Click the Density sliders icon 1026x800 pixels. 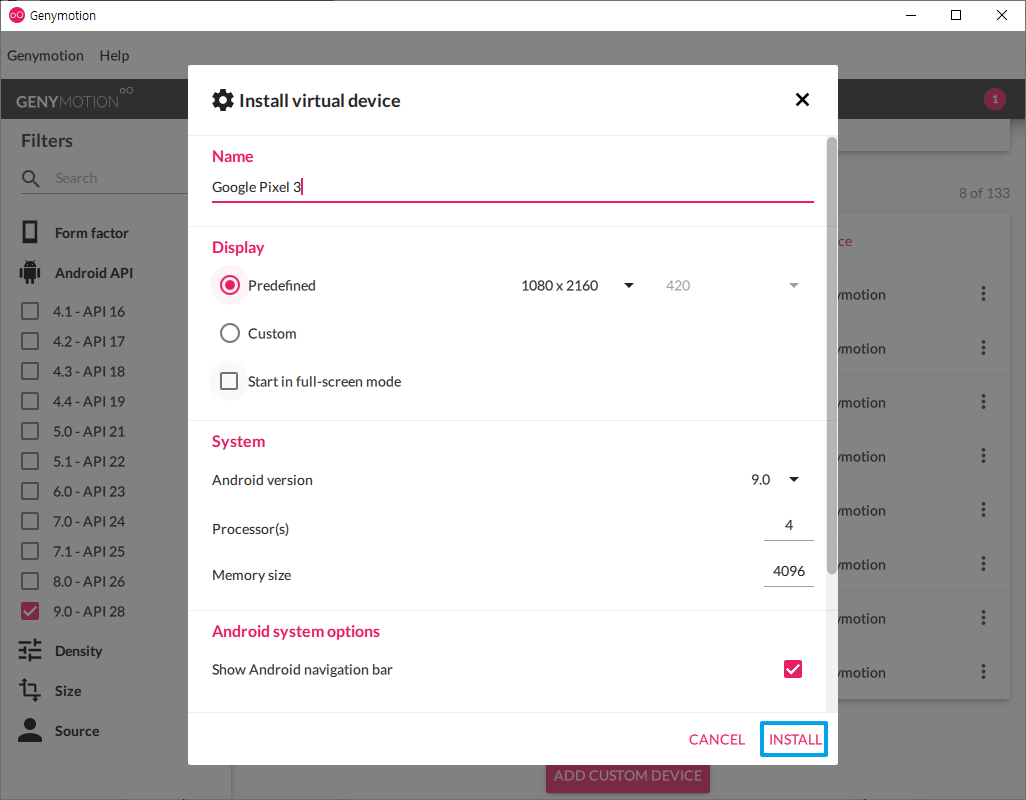coord(30,650)
